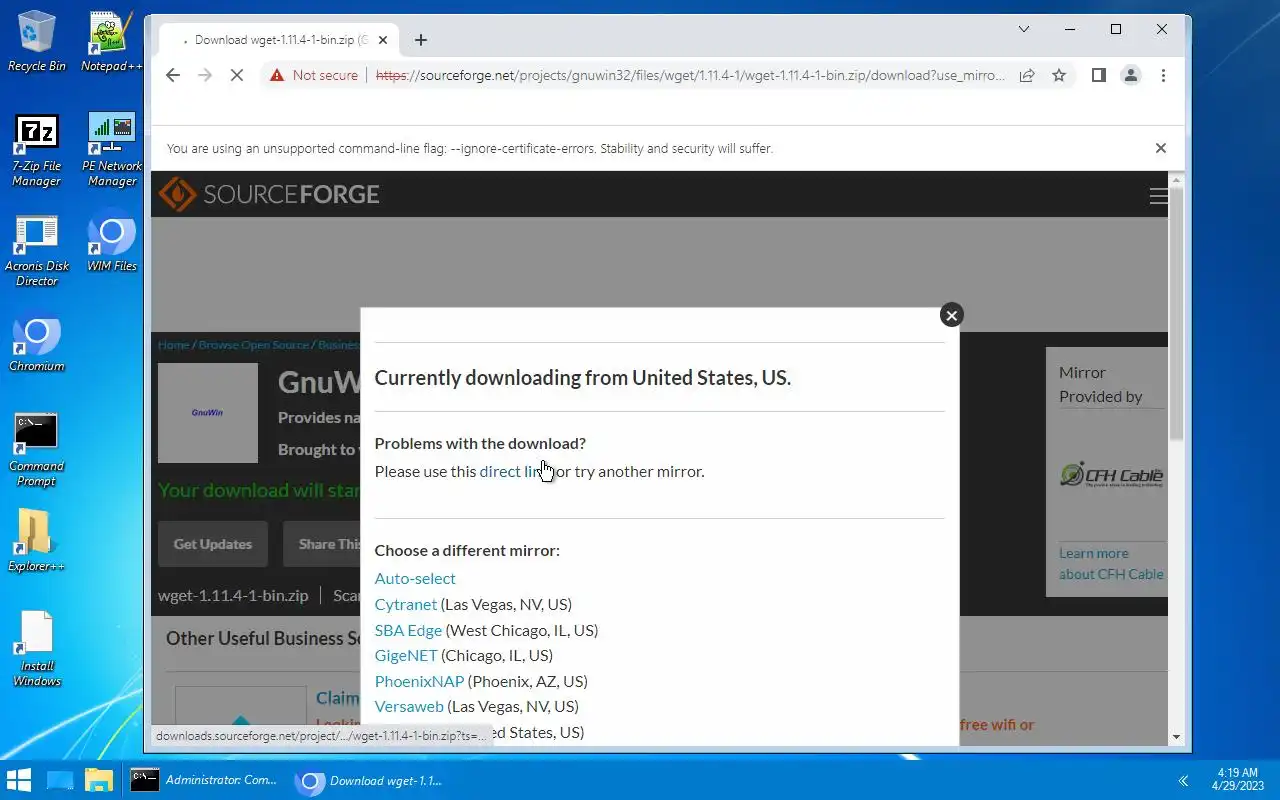The width and height of the screenshot is (1280, 800).
Task: Open the Recycle Bin desktop icon
Action: (x=37, y=40)
